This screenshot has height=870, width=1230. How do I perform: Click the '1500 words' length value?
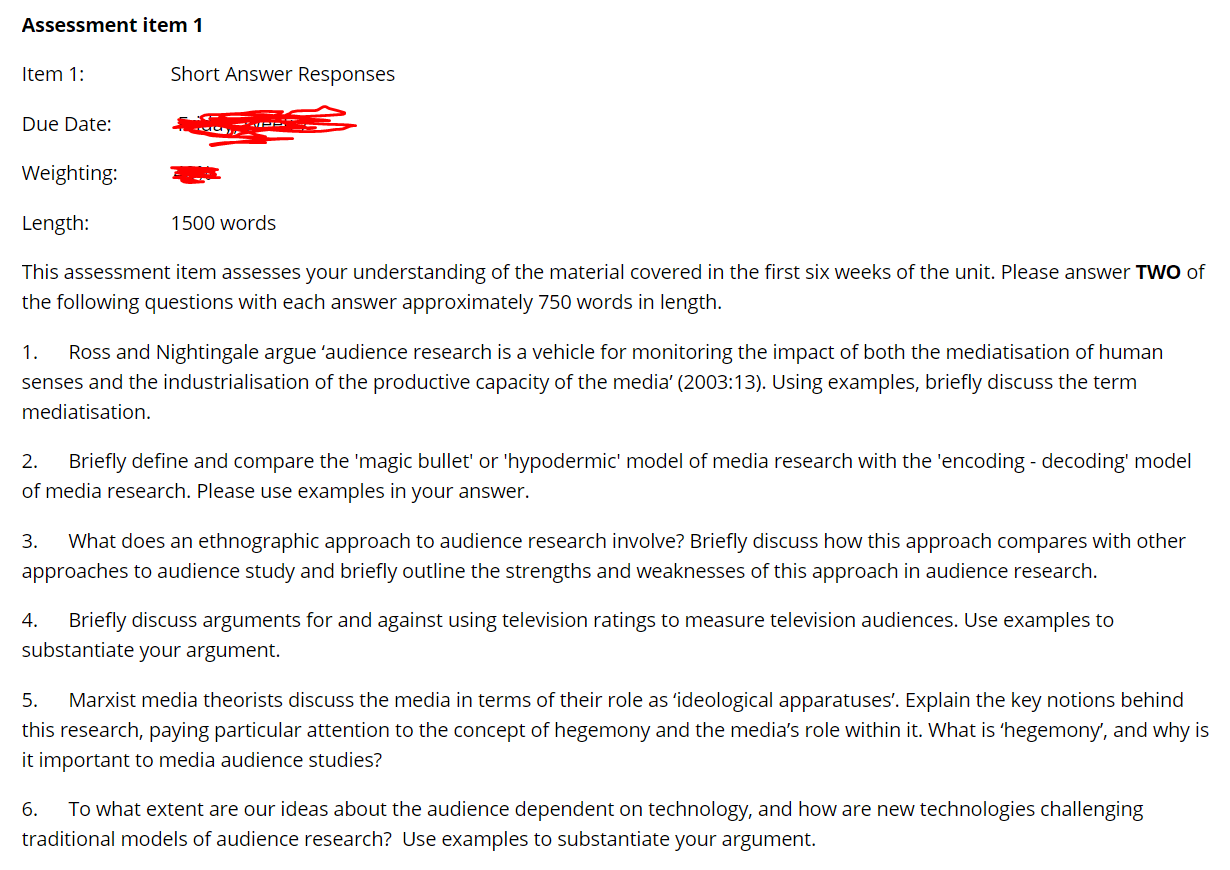pos(223,223)
